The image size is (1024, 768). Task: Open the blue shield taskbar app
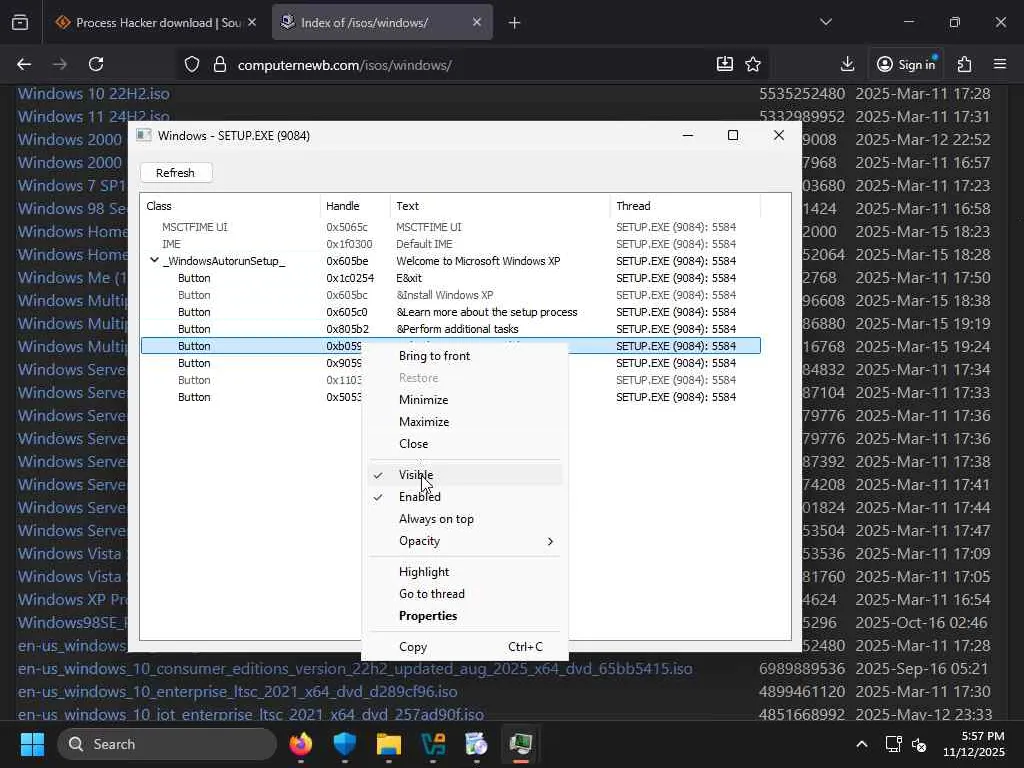pyautogui.click(x=345, y=744)
